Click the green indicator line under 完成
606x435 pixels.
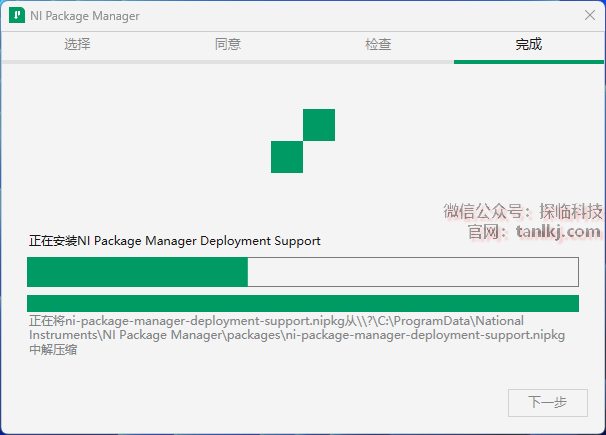[529, 61]
